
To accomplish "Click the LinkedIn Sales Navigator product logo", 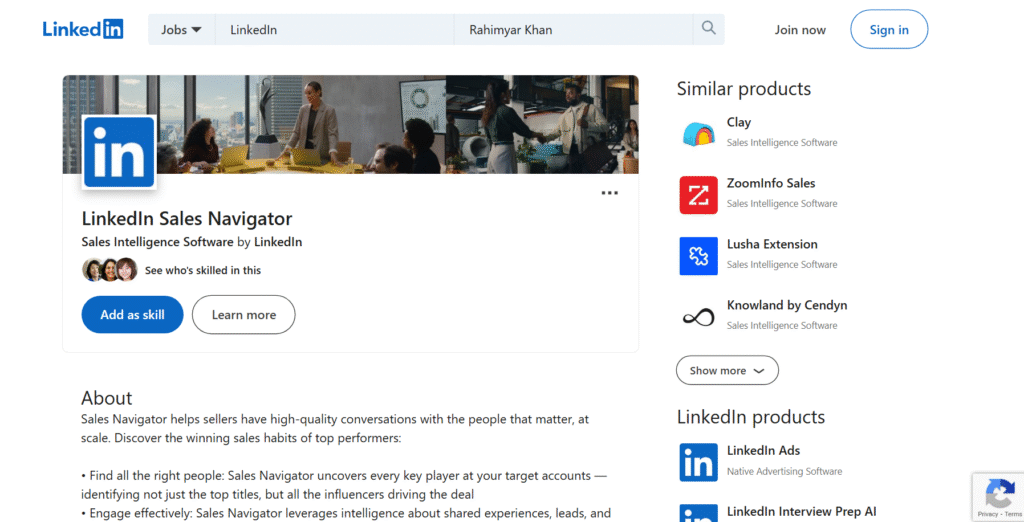I will (x=119, y=153).
